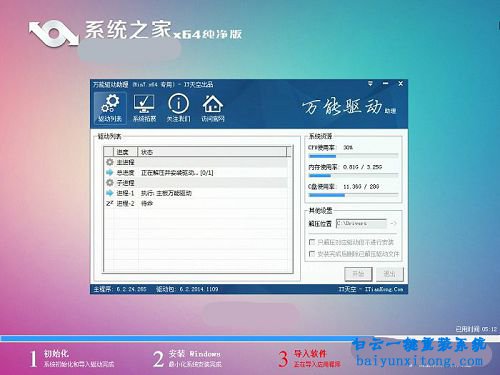Viewport: 500px width, 375px height.
Task: Click step 1 初始化 label
Action: click(56, 354)
